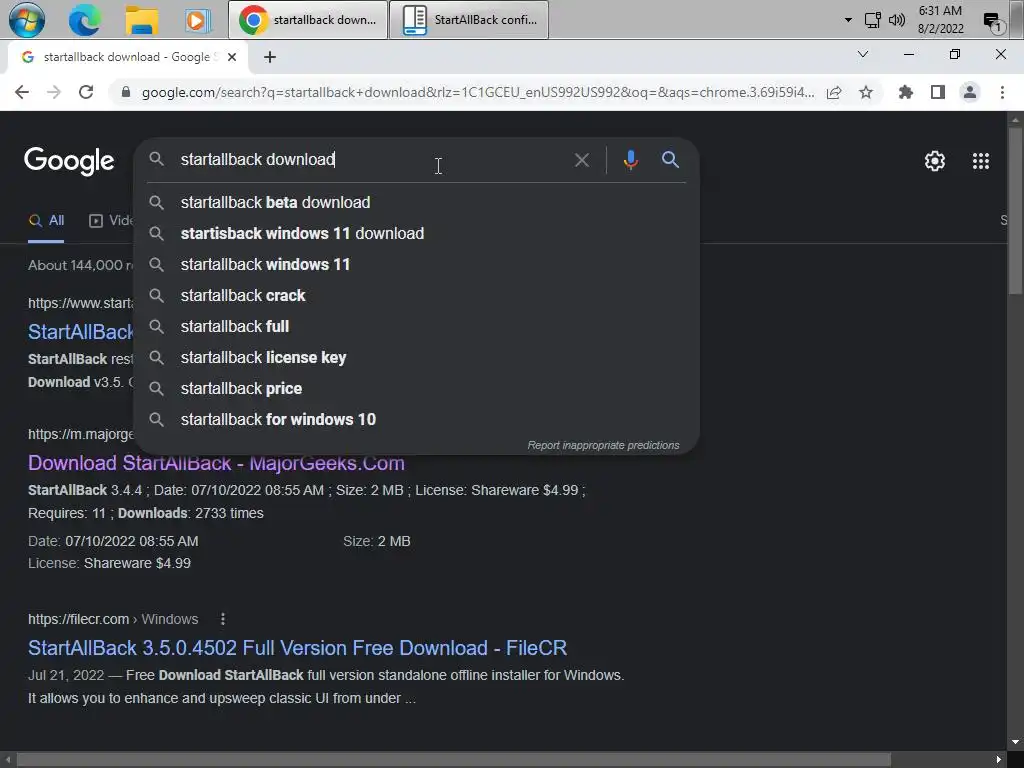
Task: Open the Chrome three-dot menu
Action: [1002, 92]
